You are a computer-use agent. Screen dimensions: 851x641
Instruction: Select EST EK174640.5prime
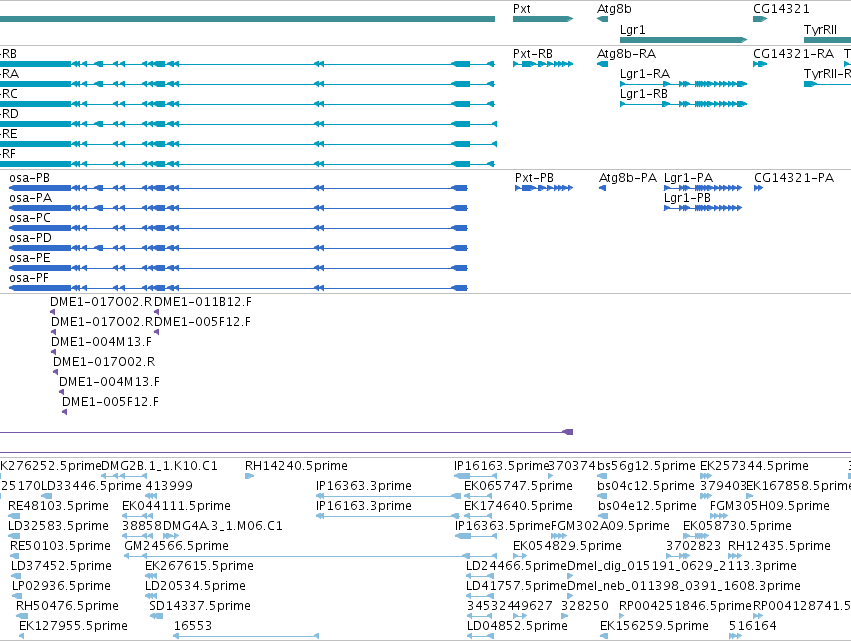click(518, 506)
